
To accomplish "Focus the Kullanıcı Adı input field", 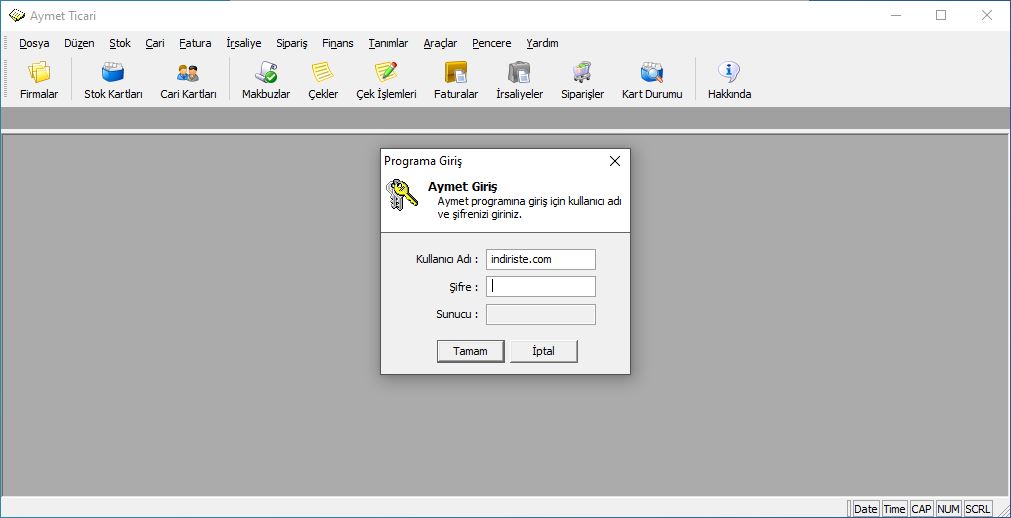I will point(540,259).
